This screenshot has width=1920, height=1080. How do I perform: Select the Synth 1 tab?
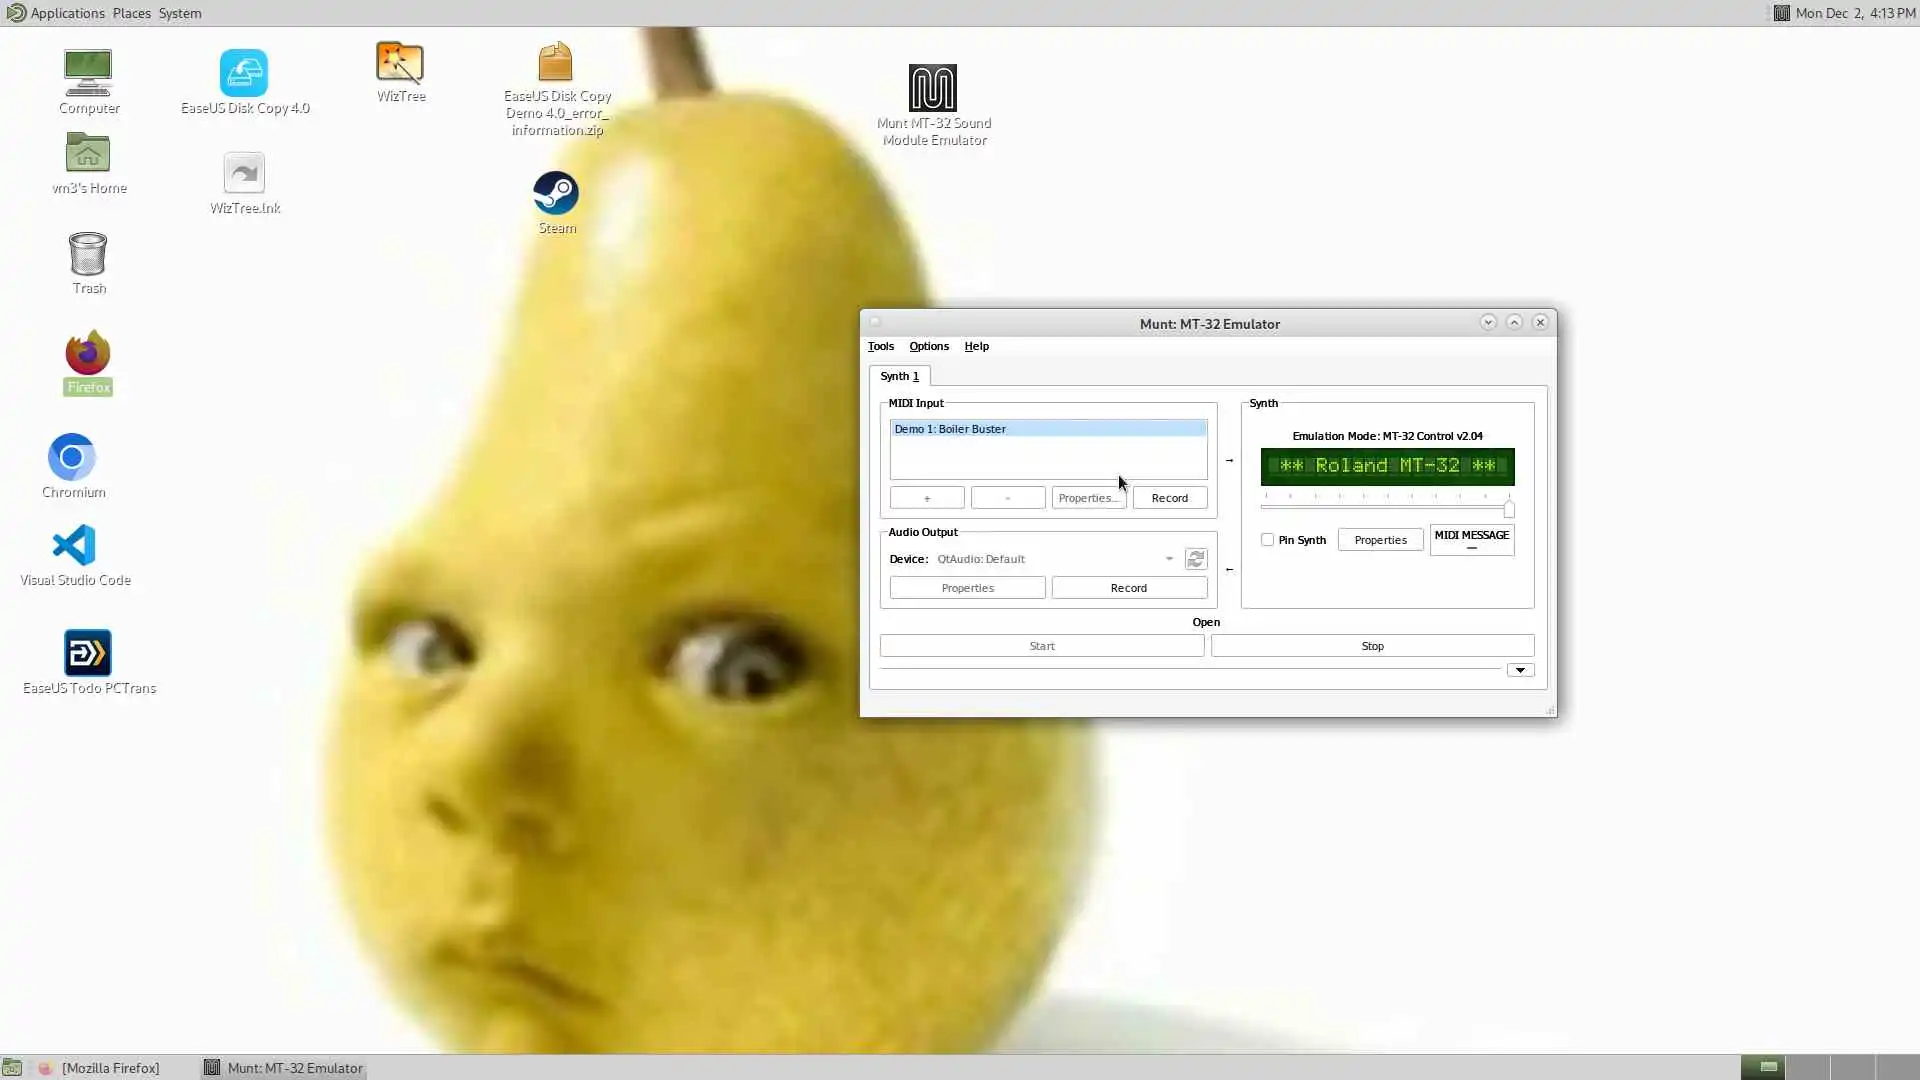[899, 376]
